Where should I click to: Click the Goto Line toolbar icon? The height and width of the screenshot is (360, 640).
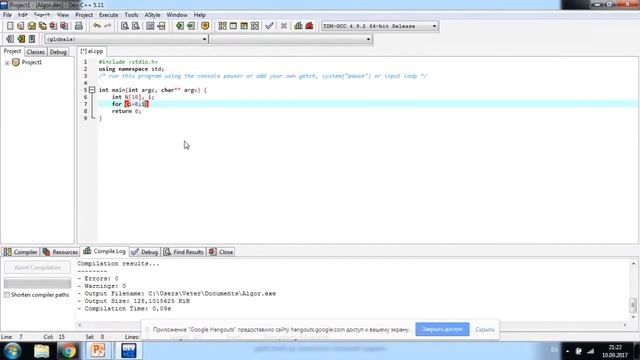tap(161, 26)
